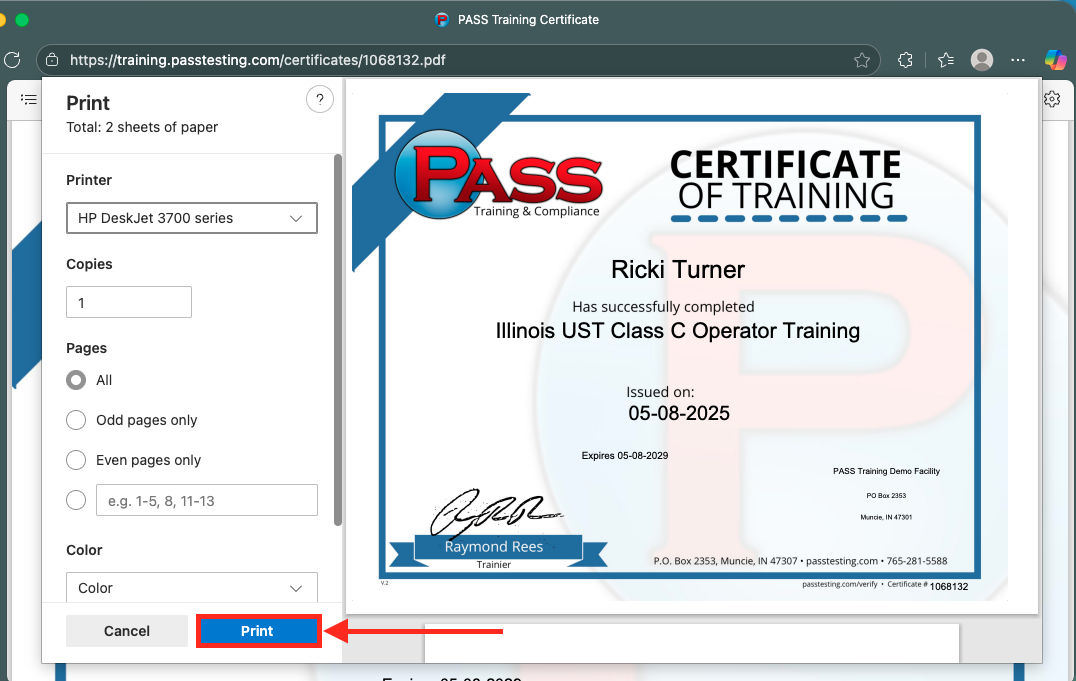Click the 'Illinois UST Class C Operator Training' text
1076x681 pixels.
677,331
